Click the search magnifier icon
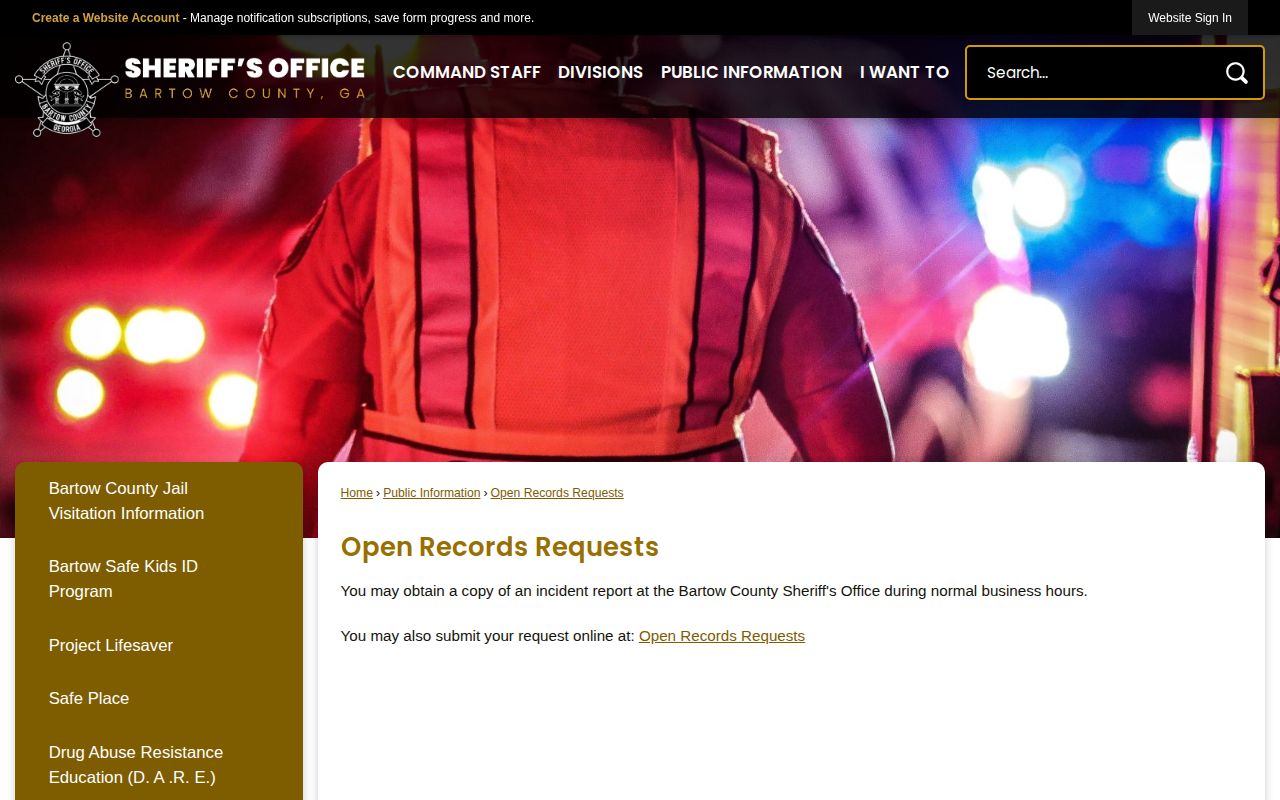1280x800 pixels. [1237, 73]
